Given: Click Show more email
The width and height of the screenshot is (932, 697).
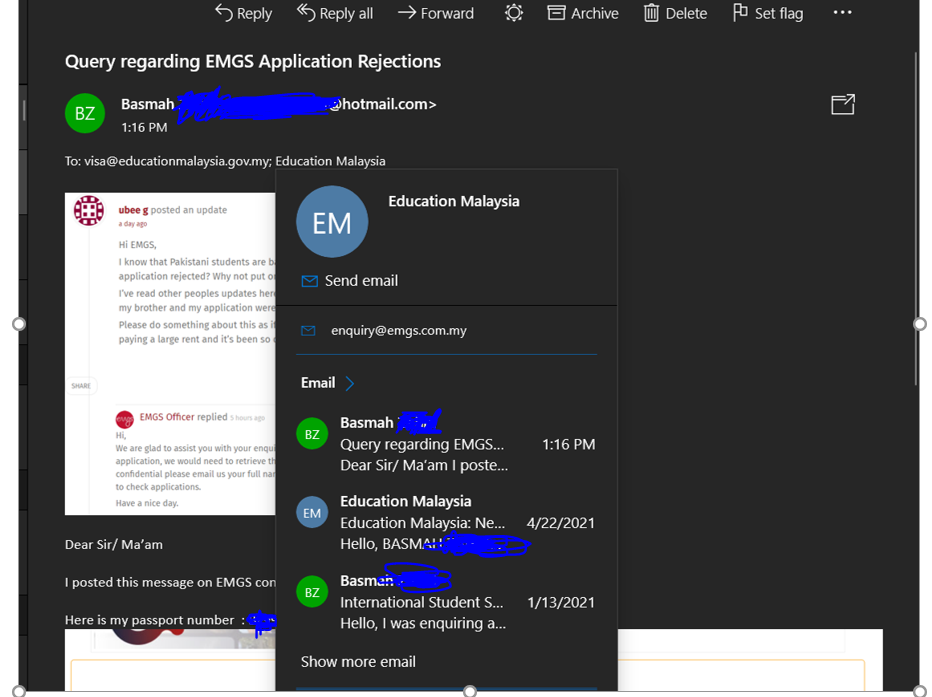Looking at the screenshot, I should 358,662.
